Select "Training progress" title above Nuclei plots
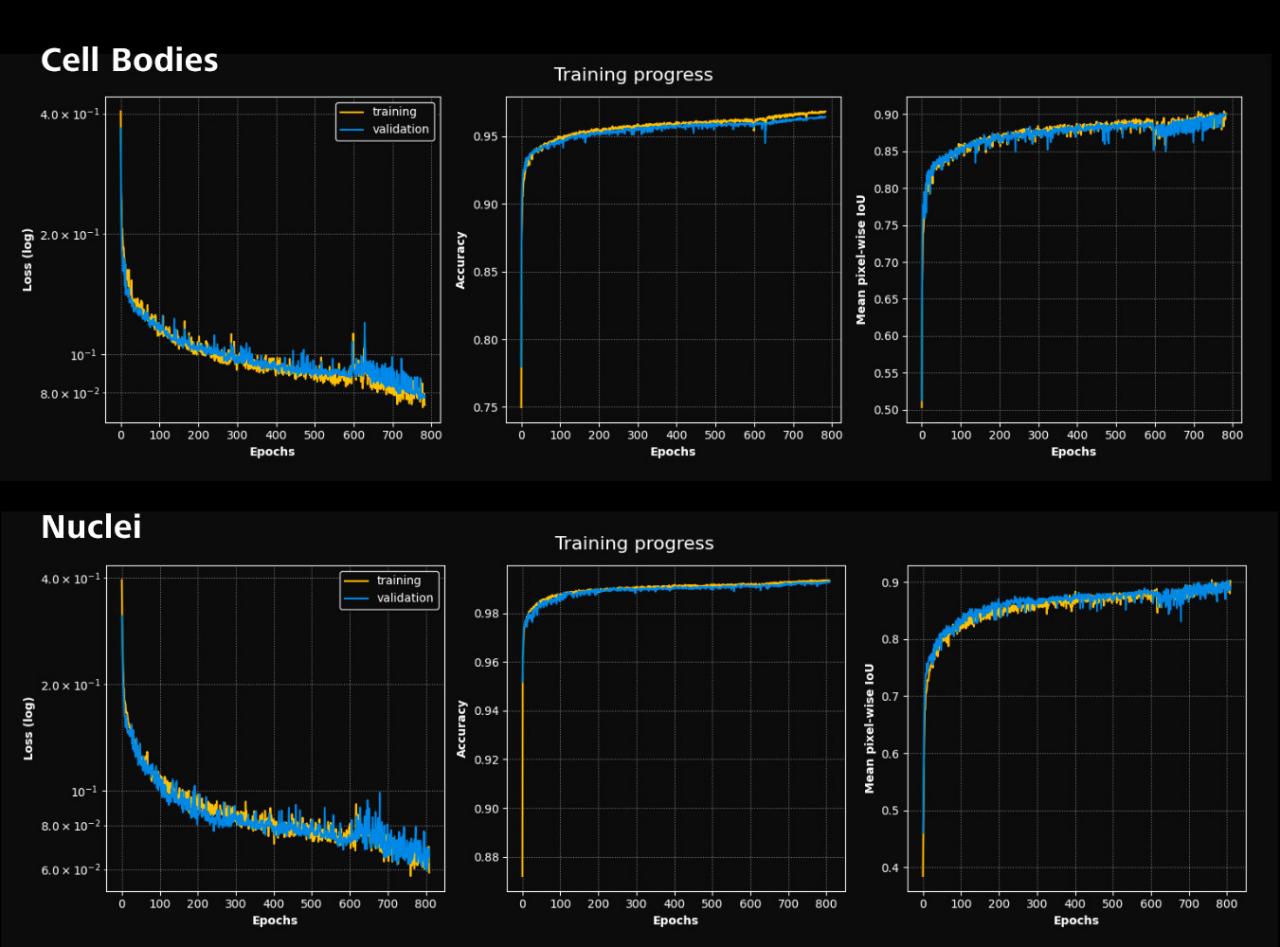The height and width of the screenshot is (947, 1280). pos(634,543)
